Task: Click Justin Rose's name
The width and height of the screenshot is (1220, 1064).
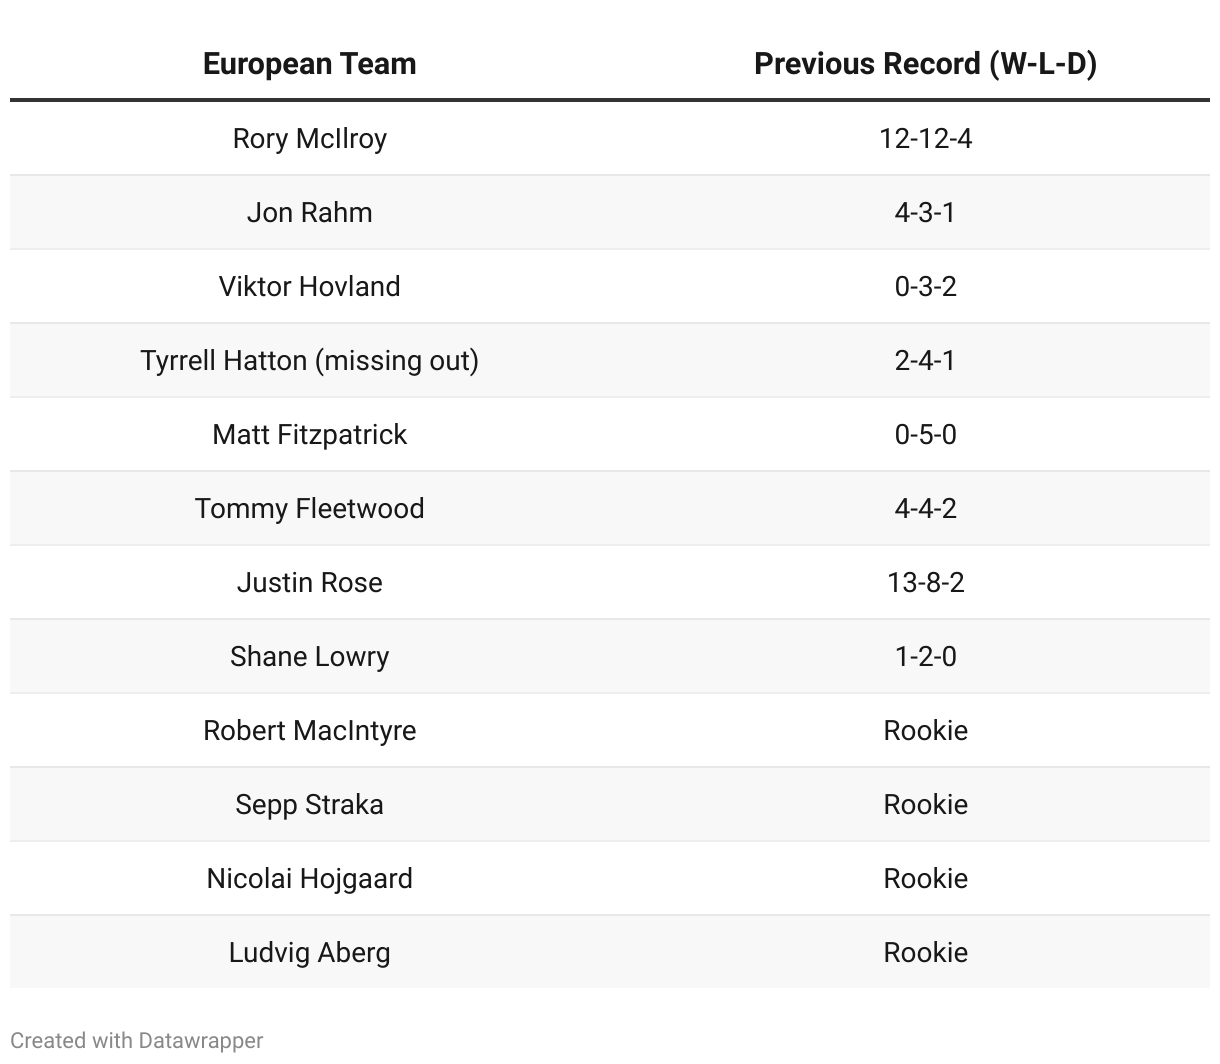Action: (x=309, y=582)
